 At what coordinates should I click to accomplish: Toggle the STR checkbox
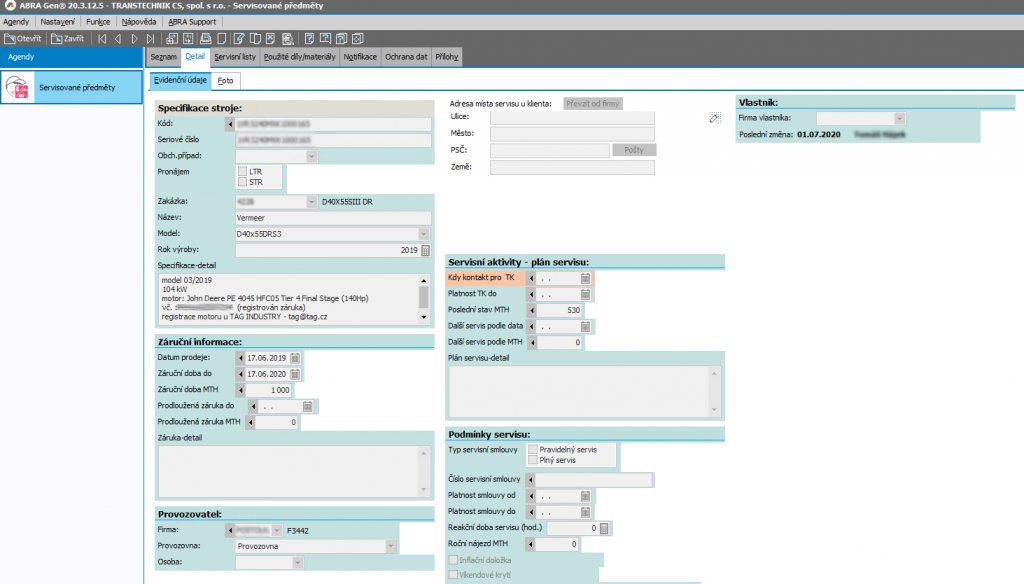pyautogui.click(x=243, y=182)
